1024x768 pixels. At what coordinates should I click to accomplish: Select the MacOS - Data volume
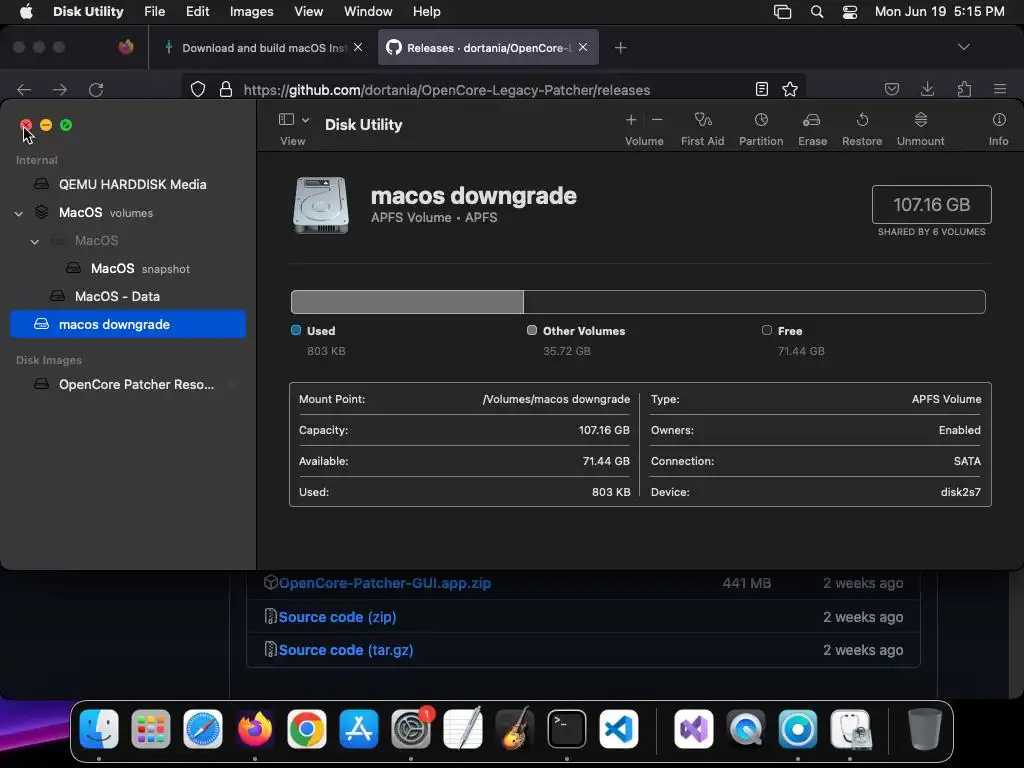tap(128, 296)
